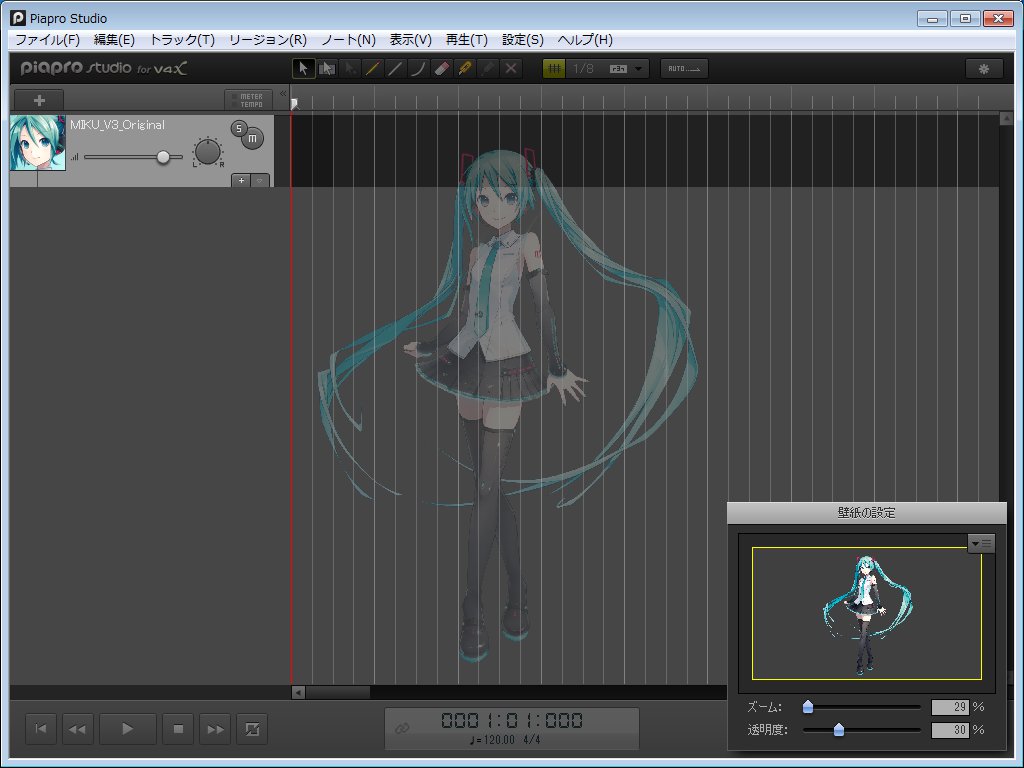Click the track pan knob
This screenshot has height=768, width=1024.
208,152
